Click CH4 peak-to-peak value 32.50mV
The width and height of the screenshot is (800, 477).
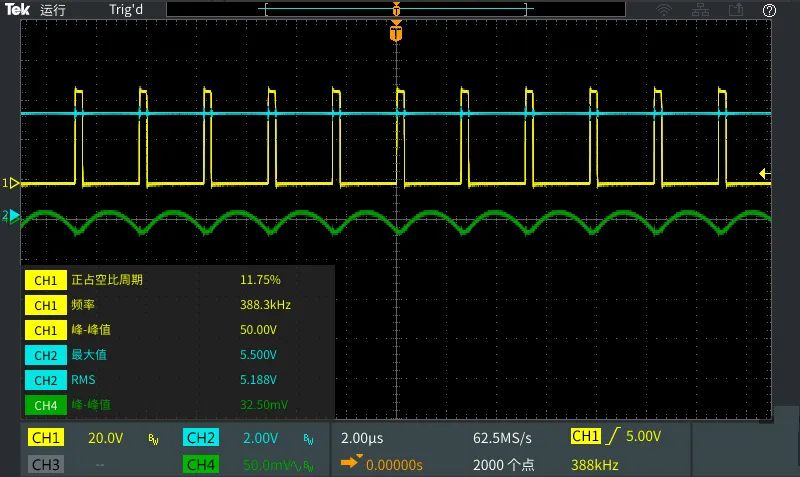pos(264,405)
